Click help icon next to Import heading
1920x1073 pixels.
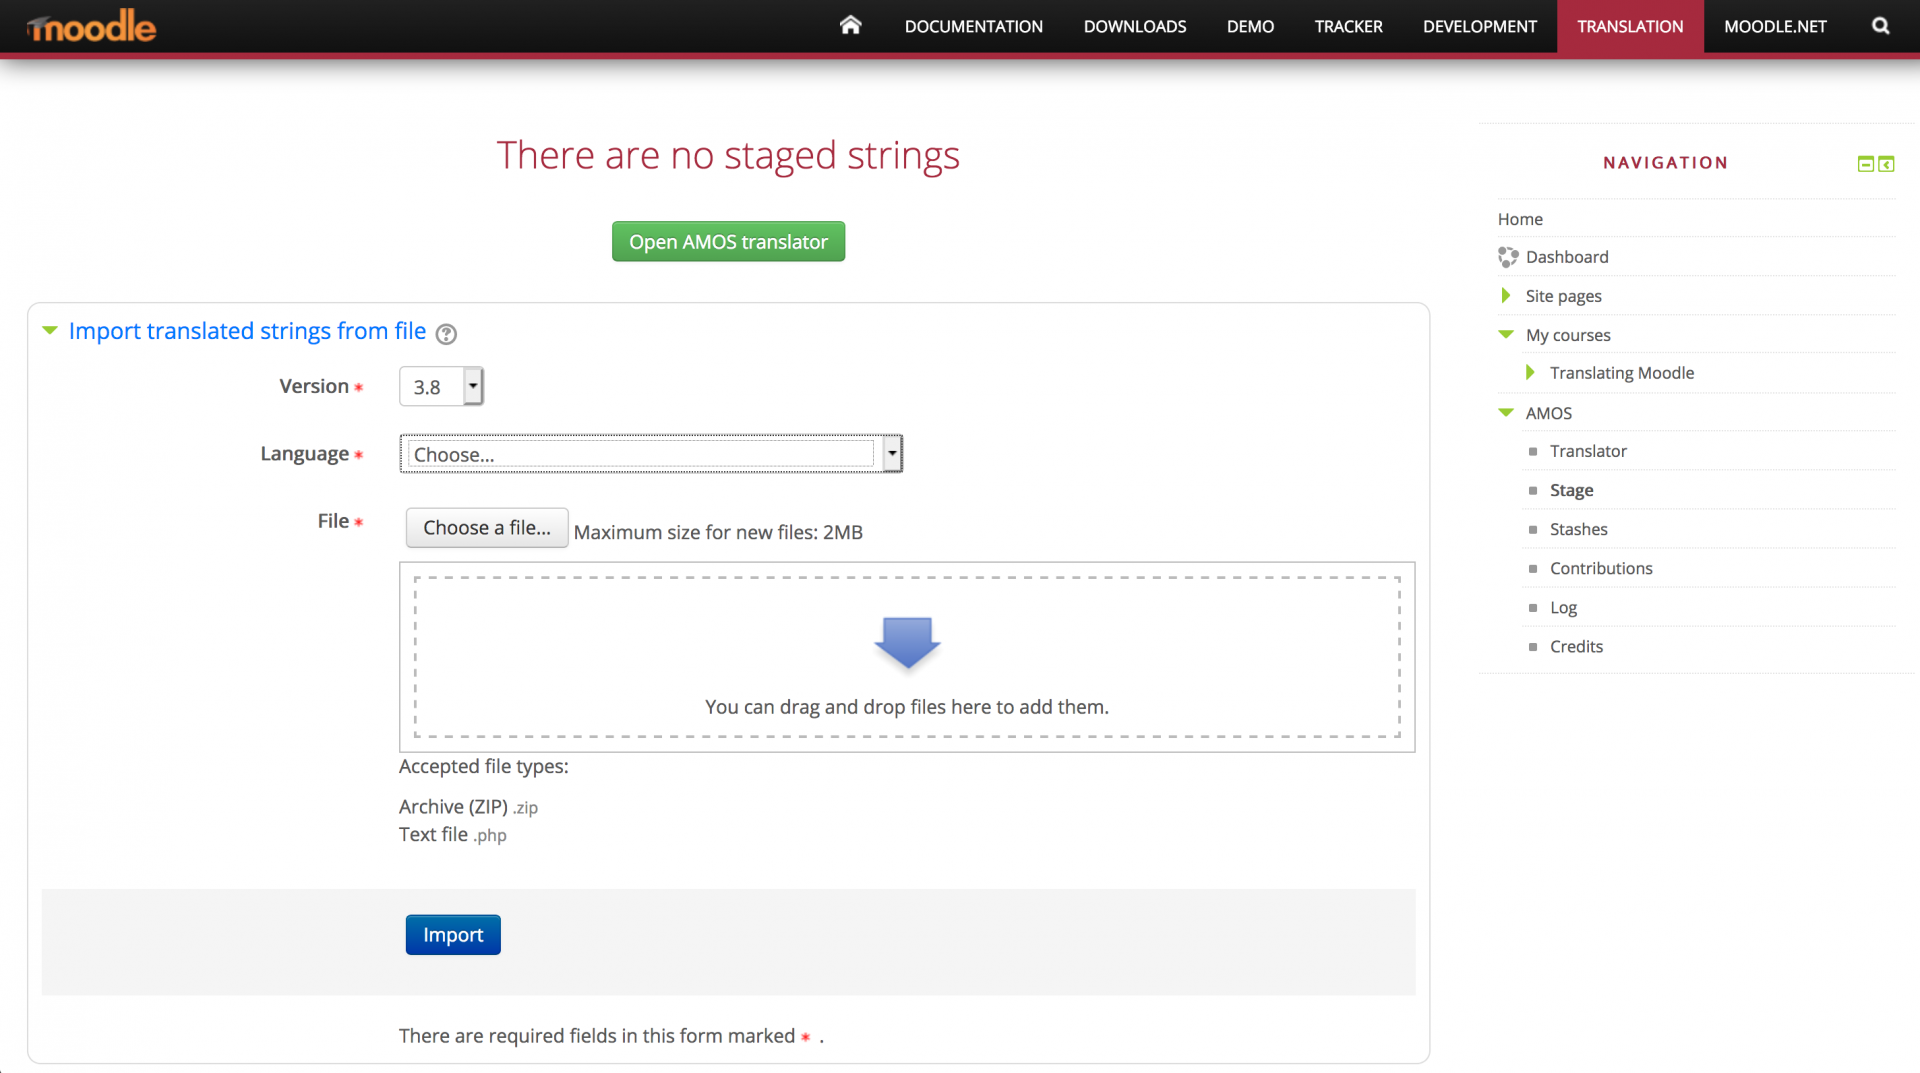pos(447,334)
